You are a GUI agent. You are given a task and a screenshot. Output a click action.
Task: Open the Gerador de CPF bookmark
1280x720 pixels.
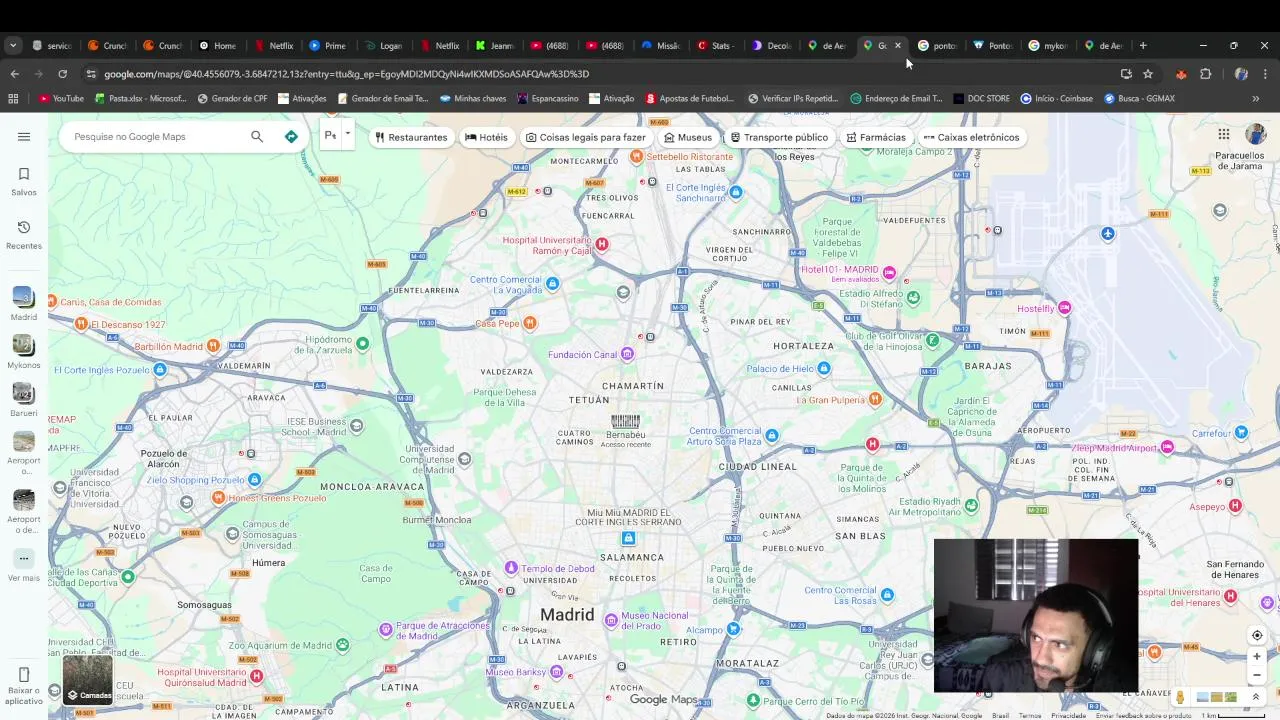point(233,98)
